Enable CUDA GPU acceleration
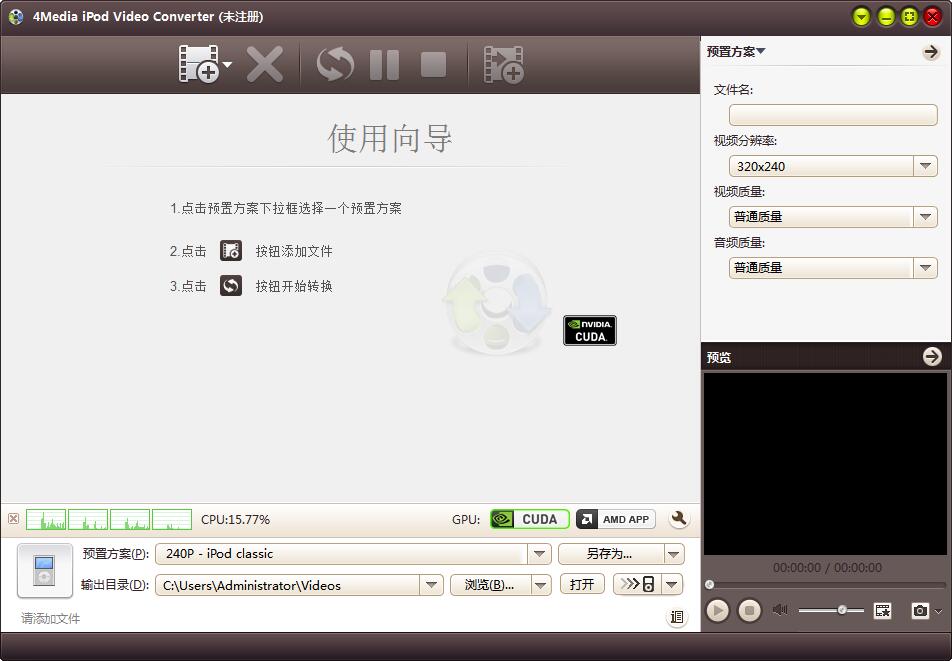The image size is (952, 661). point(528,519)
